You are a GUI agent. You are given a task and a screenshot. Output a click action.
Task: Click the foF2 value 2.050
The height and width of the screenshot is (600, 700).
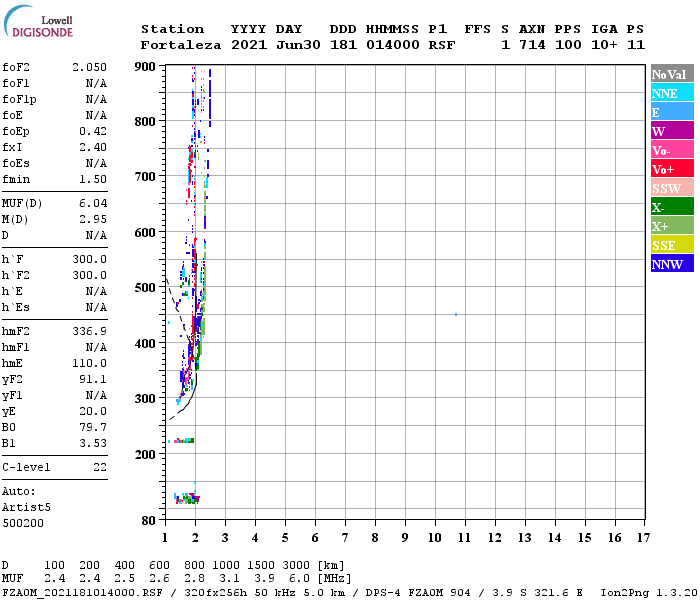[x=89, y=67]
